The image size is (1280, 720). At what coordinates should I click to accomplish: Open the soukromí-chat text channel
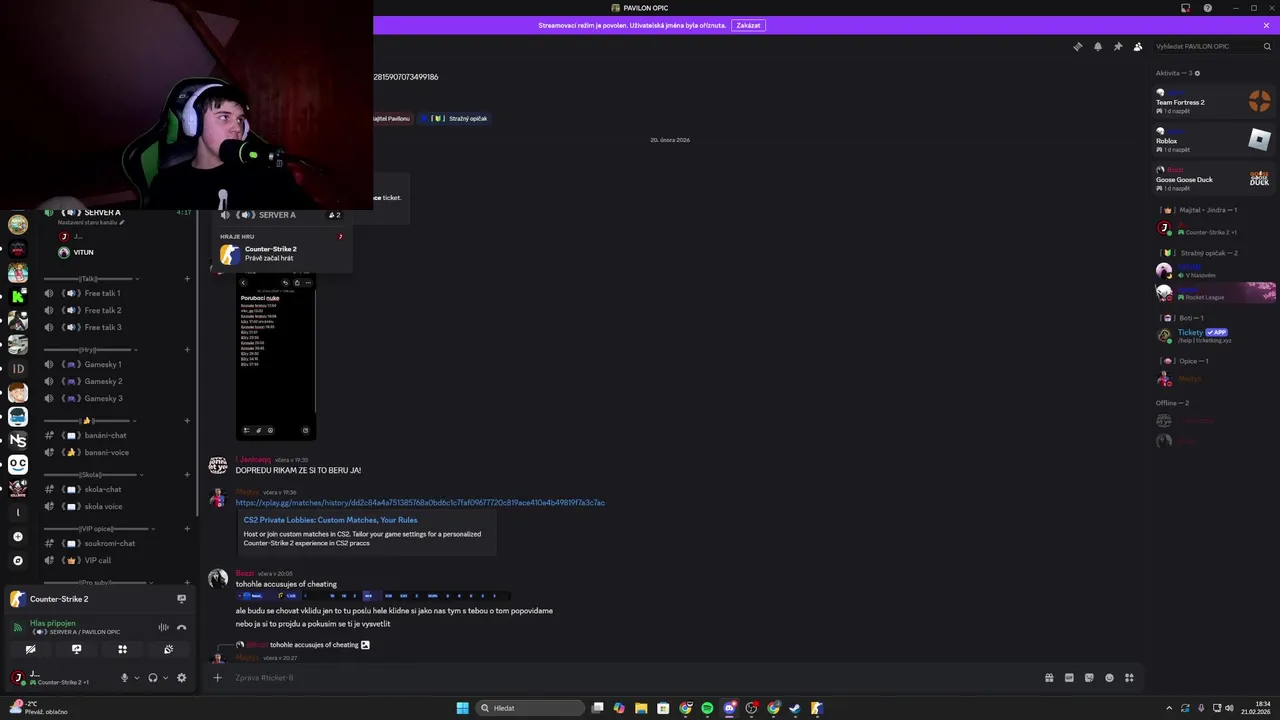118,543
